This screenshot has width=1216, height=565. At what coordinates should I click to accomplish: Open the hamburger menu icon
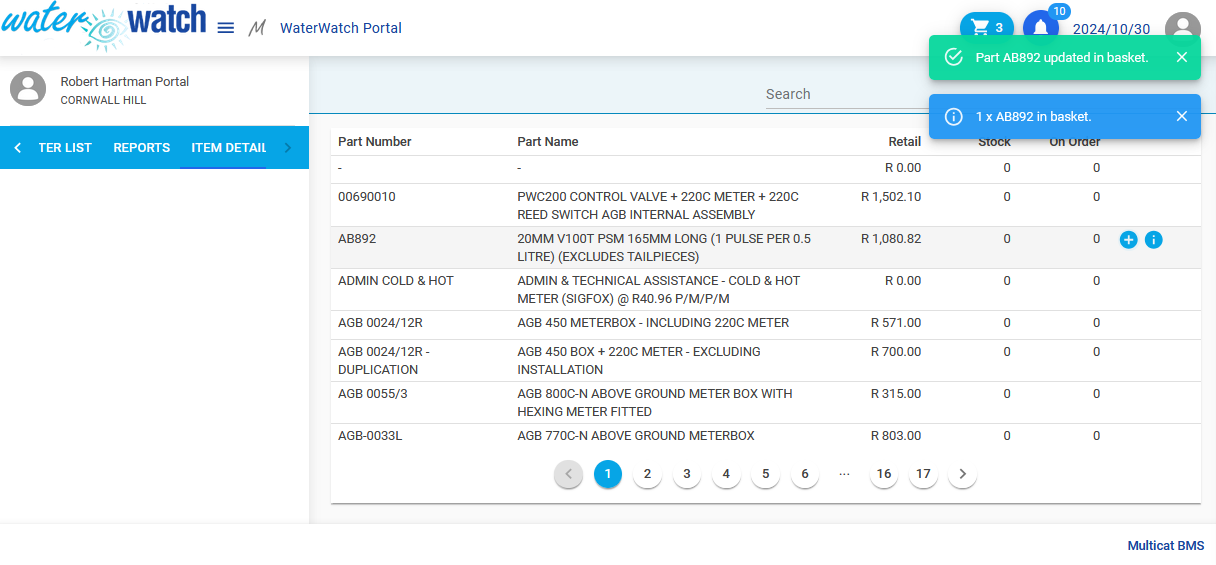click(x=226, y=28)
